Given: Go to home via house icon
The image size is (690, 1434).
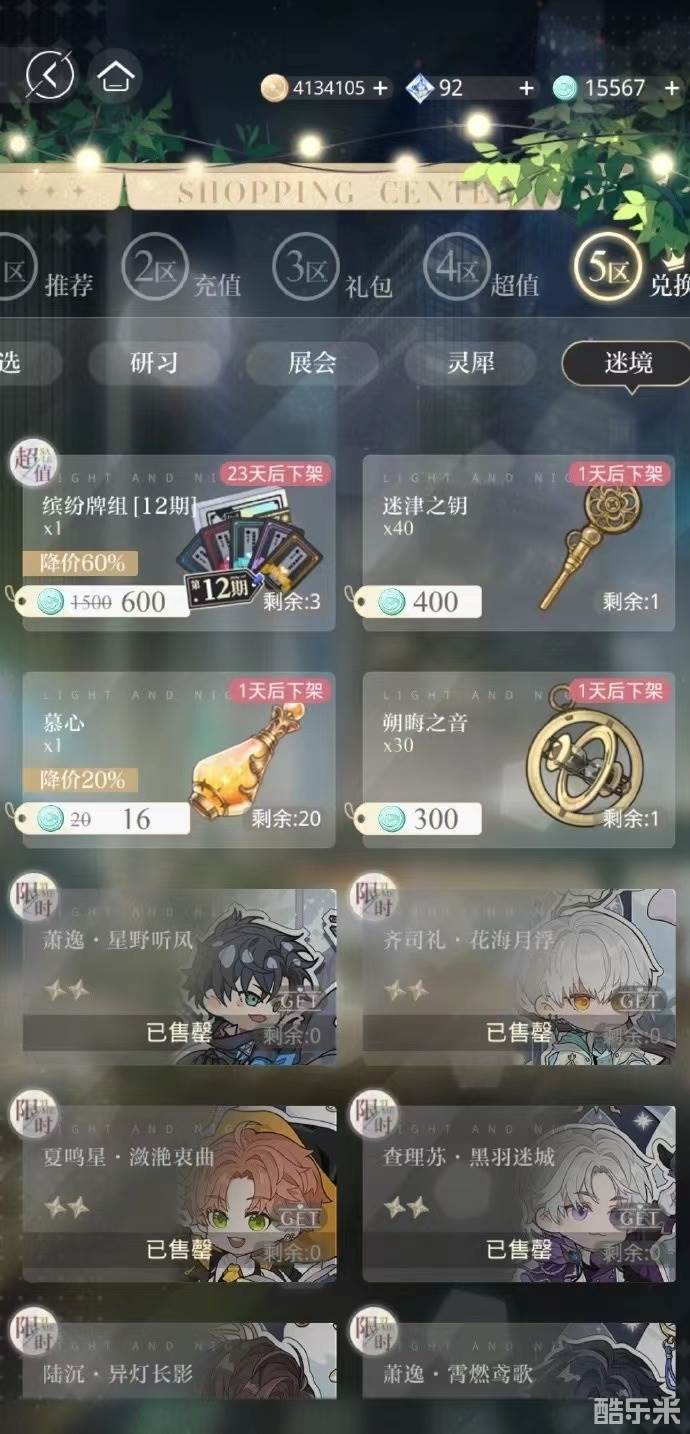Looking at the screenshot, I should tap(116, 75).
